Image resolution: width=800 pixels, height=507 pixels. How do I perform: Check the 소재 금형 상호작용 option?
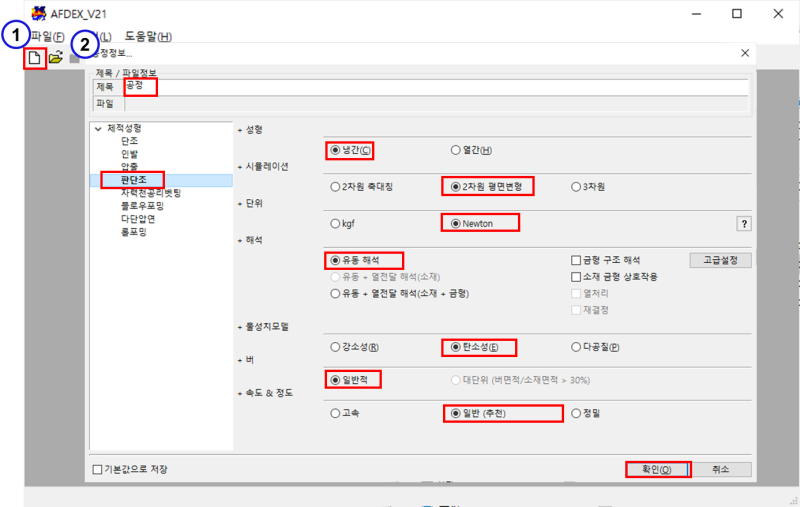(576, 277)
